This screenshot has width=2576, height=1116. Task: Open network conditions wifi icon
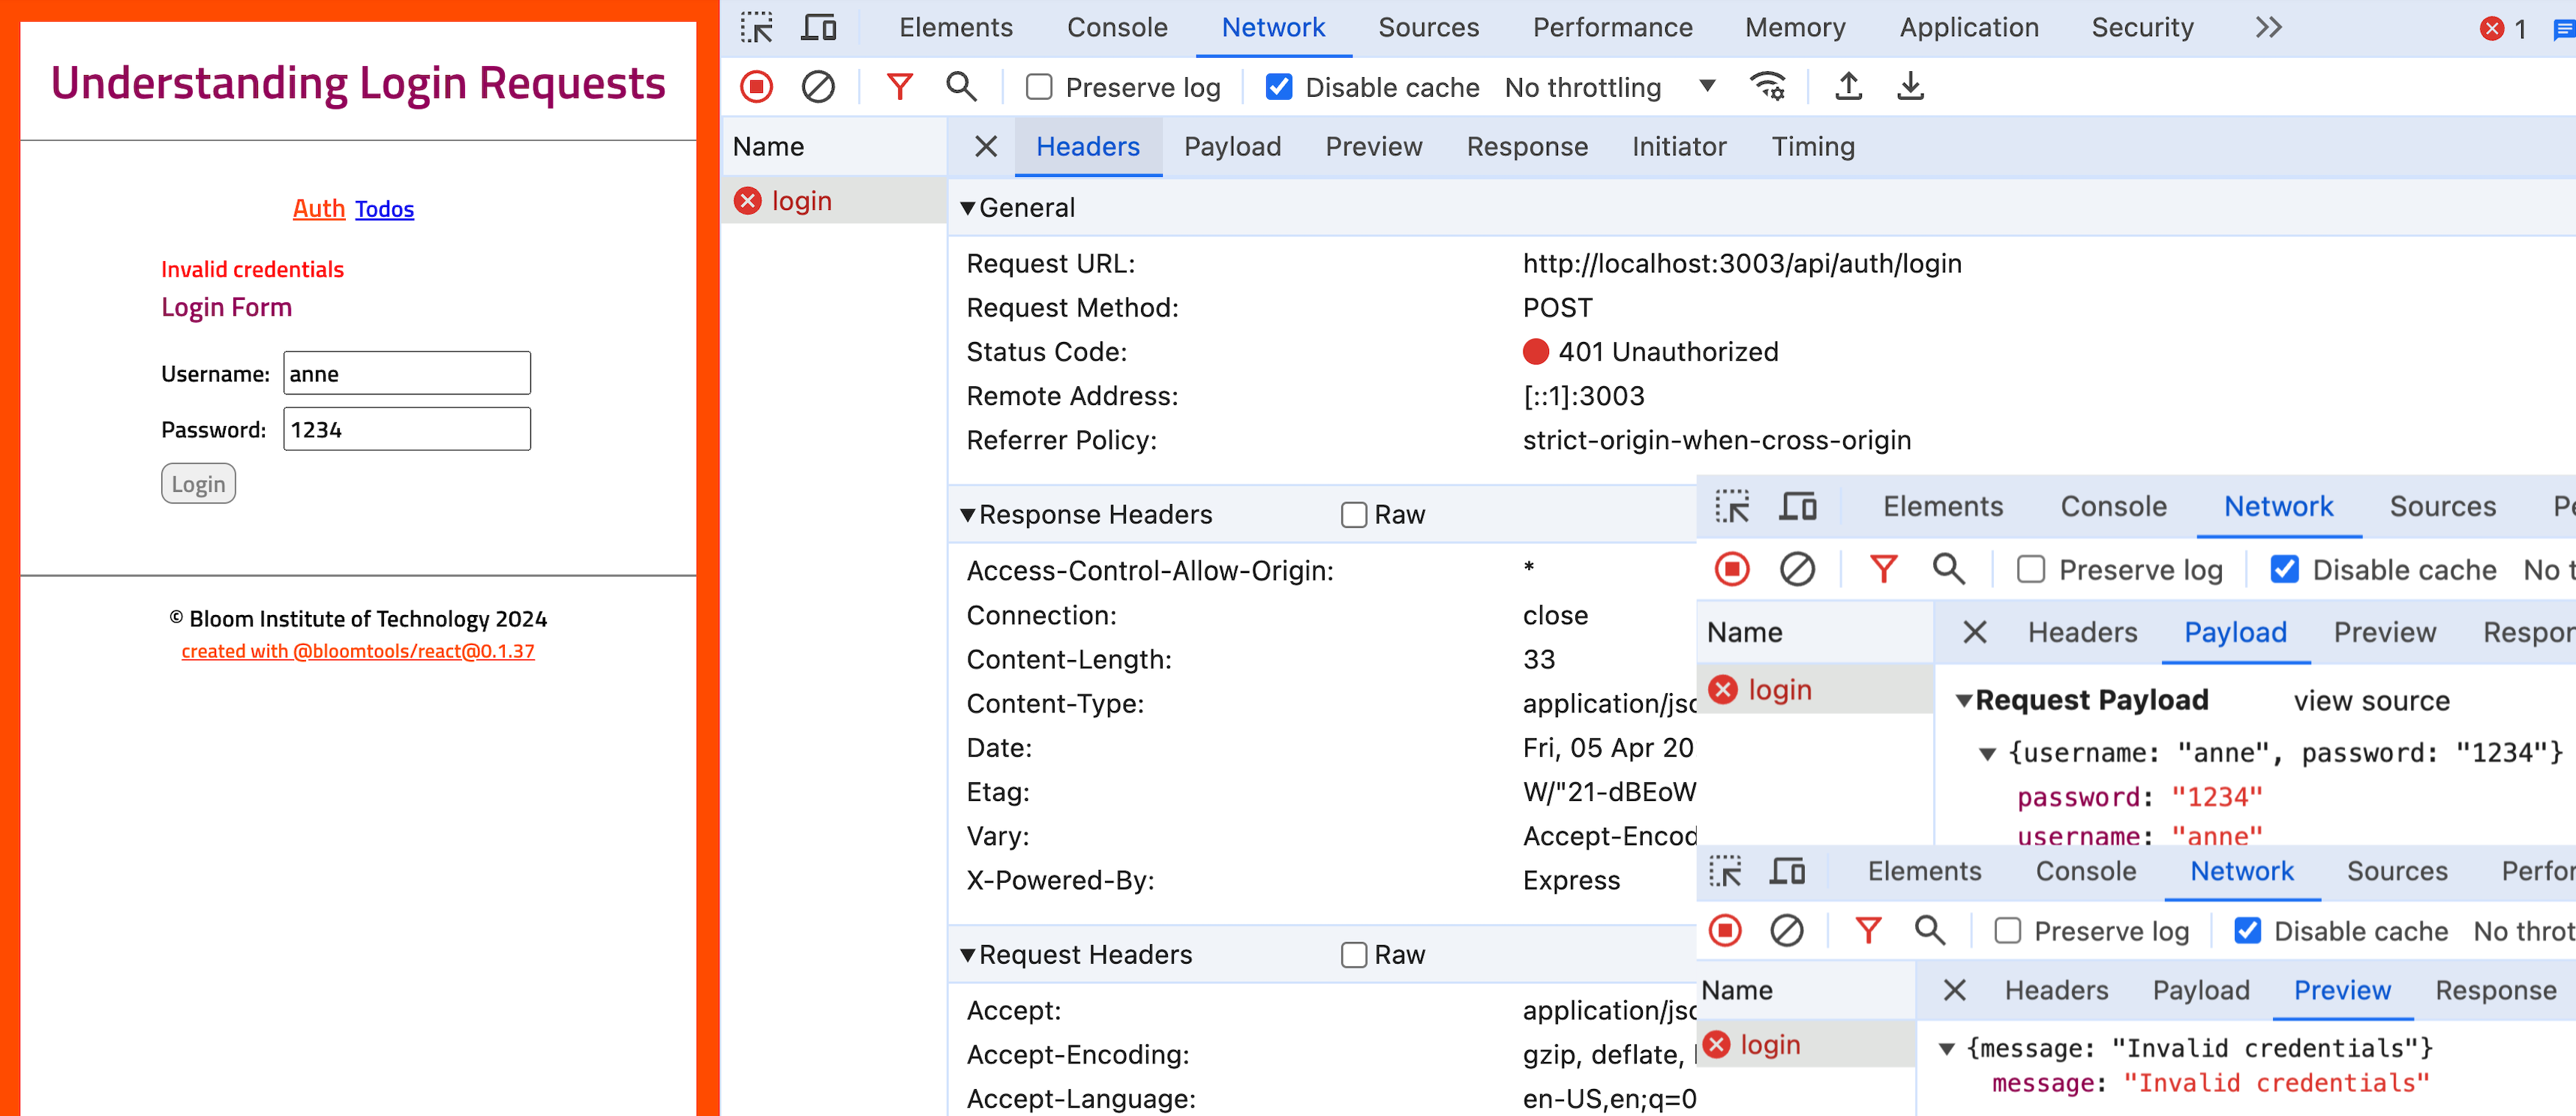pyautogui.click(x=1767, y=87)
